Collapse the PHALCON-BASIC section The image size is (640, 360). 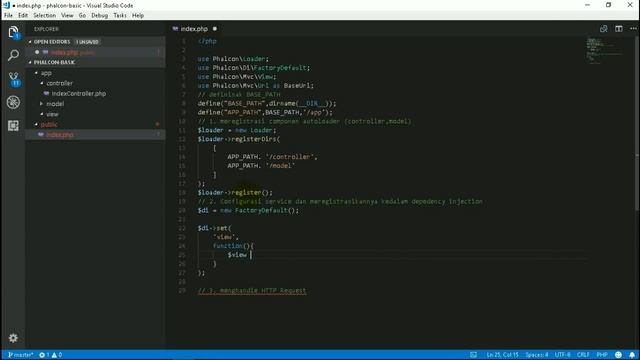(x=54, y=62)
